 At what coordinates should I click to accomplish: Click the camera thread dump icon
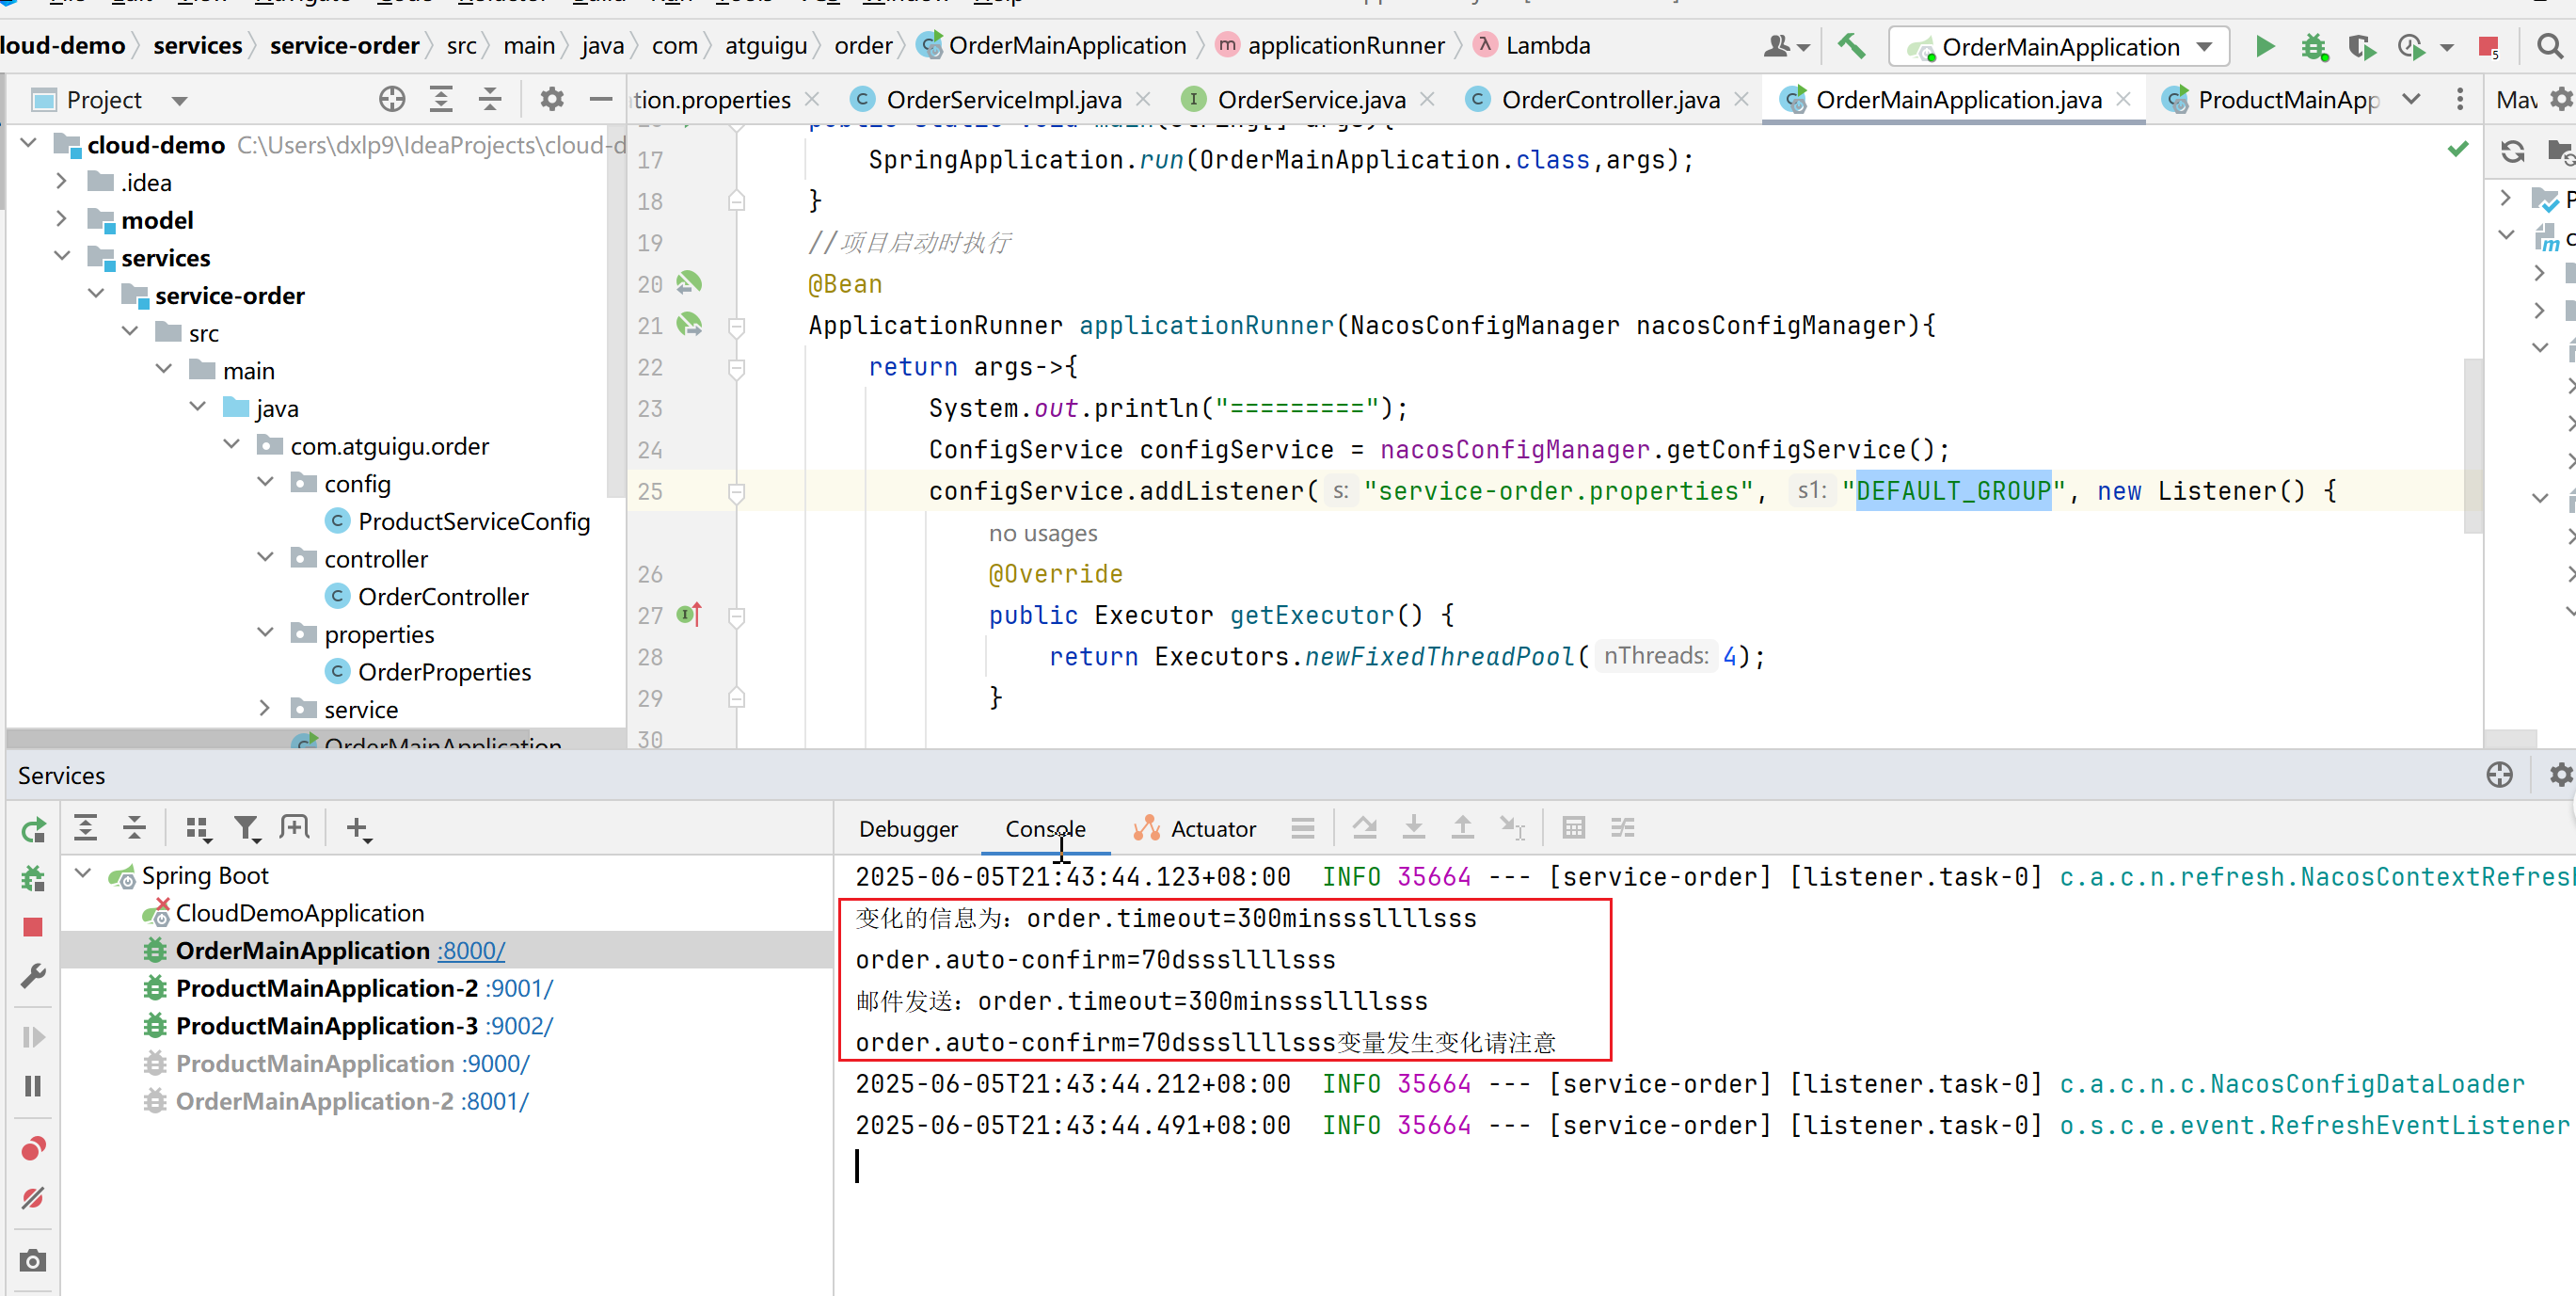(33, 1260)
